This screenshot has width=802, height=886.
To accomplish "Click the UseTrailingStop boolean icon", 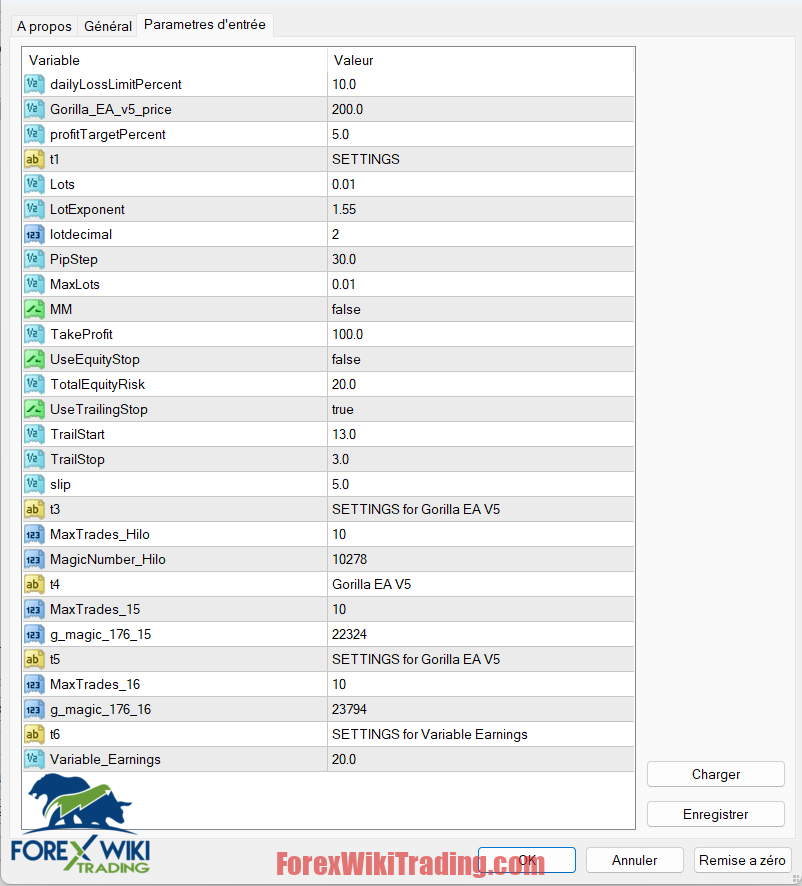I will 34,409.
